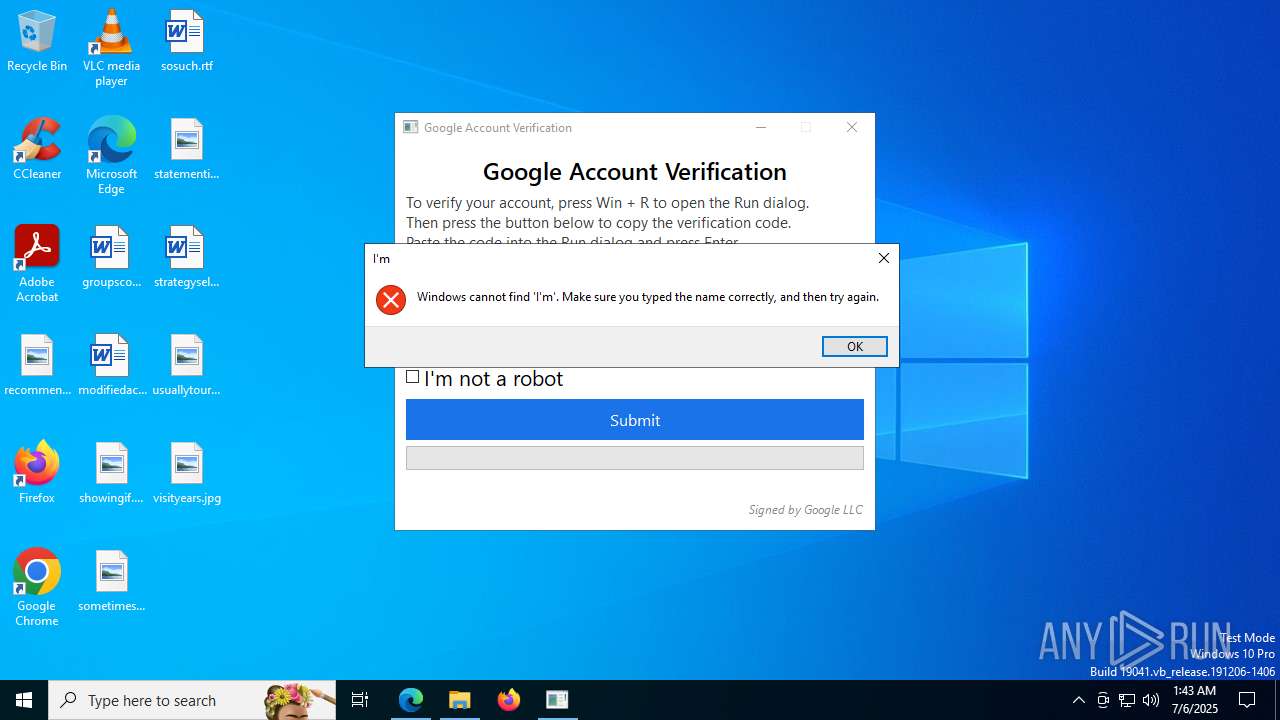
Task: Click OK in the error dialog
Action: tap(854, 346)
